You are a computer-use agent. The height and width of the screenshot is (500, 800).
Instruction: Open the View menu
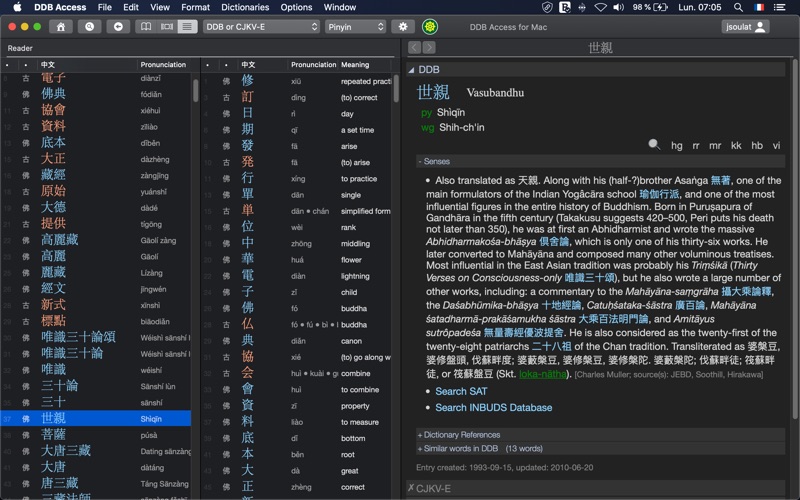click(x=160, y=7)
